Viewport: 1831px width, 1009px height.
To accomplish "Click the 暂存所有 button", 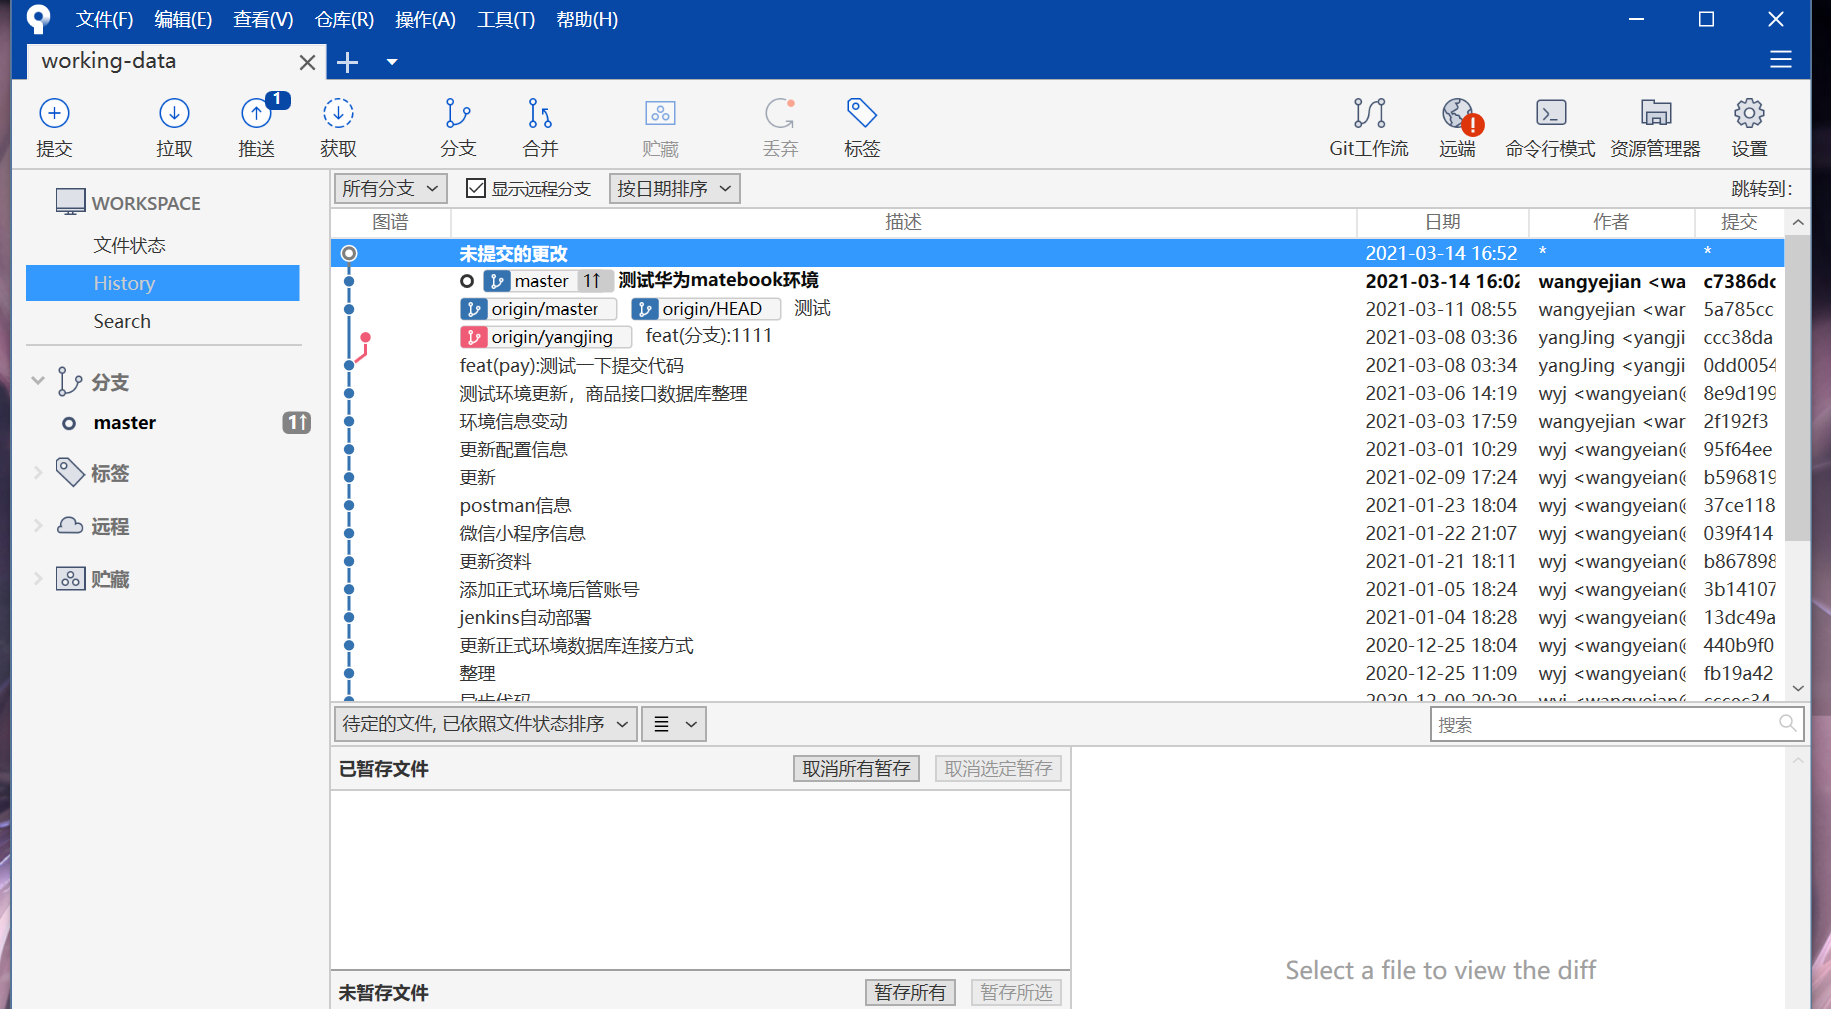I will (909, 992).
